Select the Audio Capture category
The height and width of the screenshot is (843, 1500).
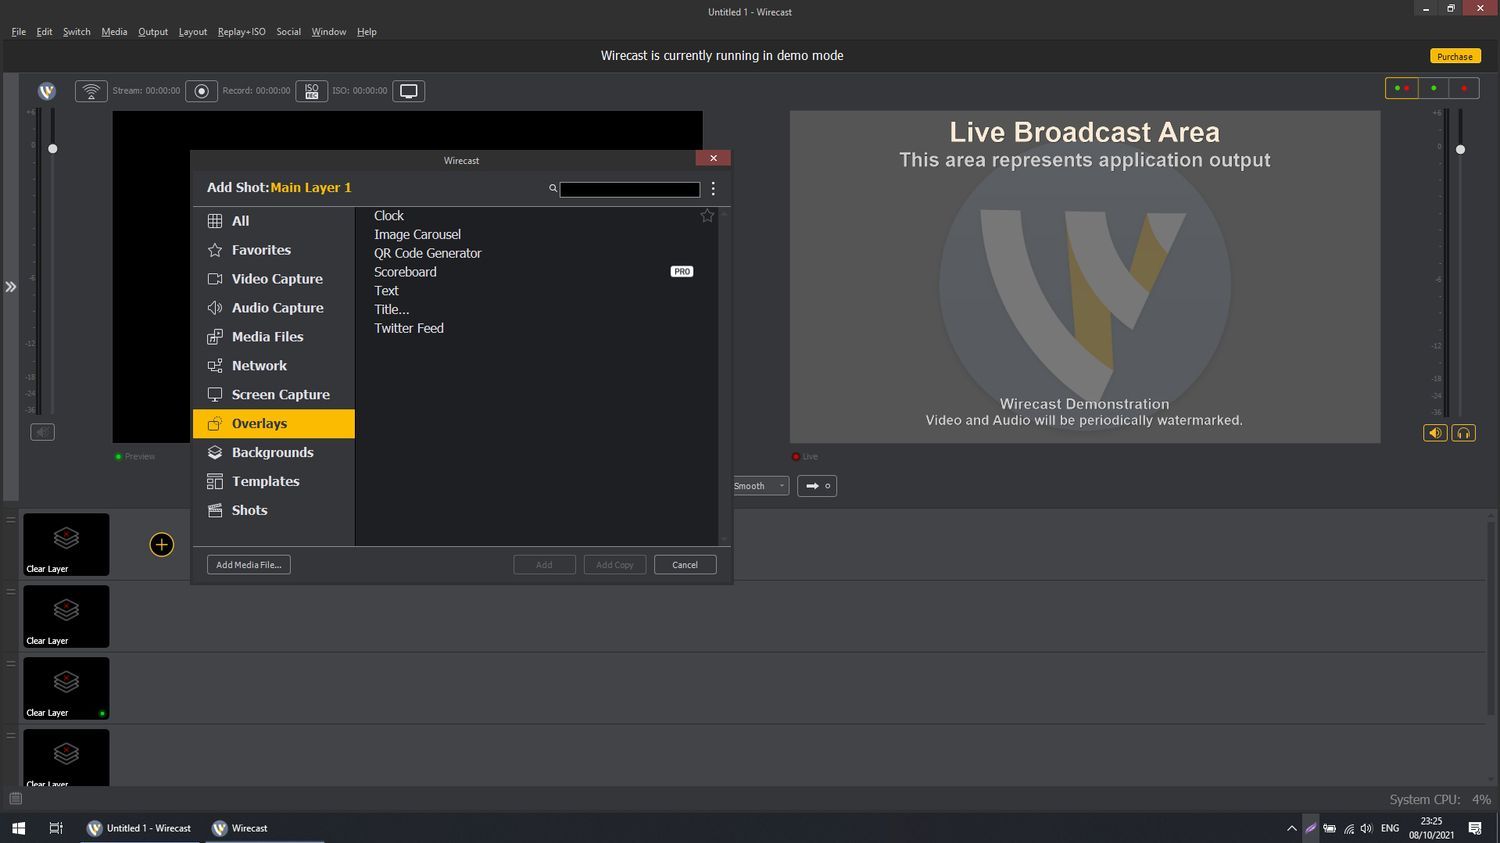[x=273, y=308]
